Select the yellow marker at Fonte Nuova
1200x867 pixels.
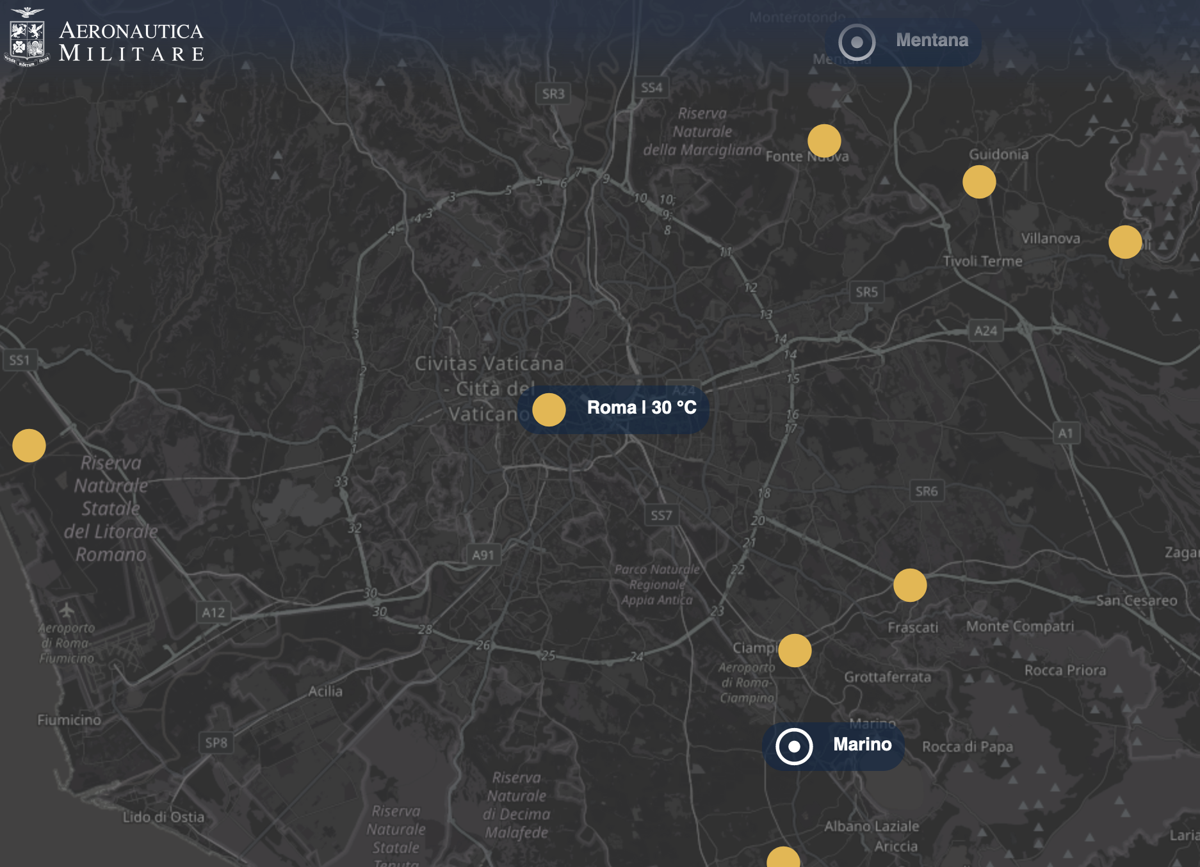[x=824, y=141]
